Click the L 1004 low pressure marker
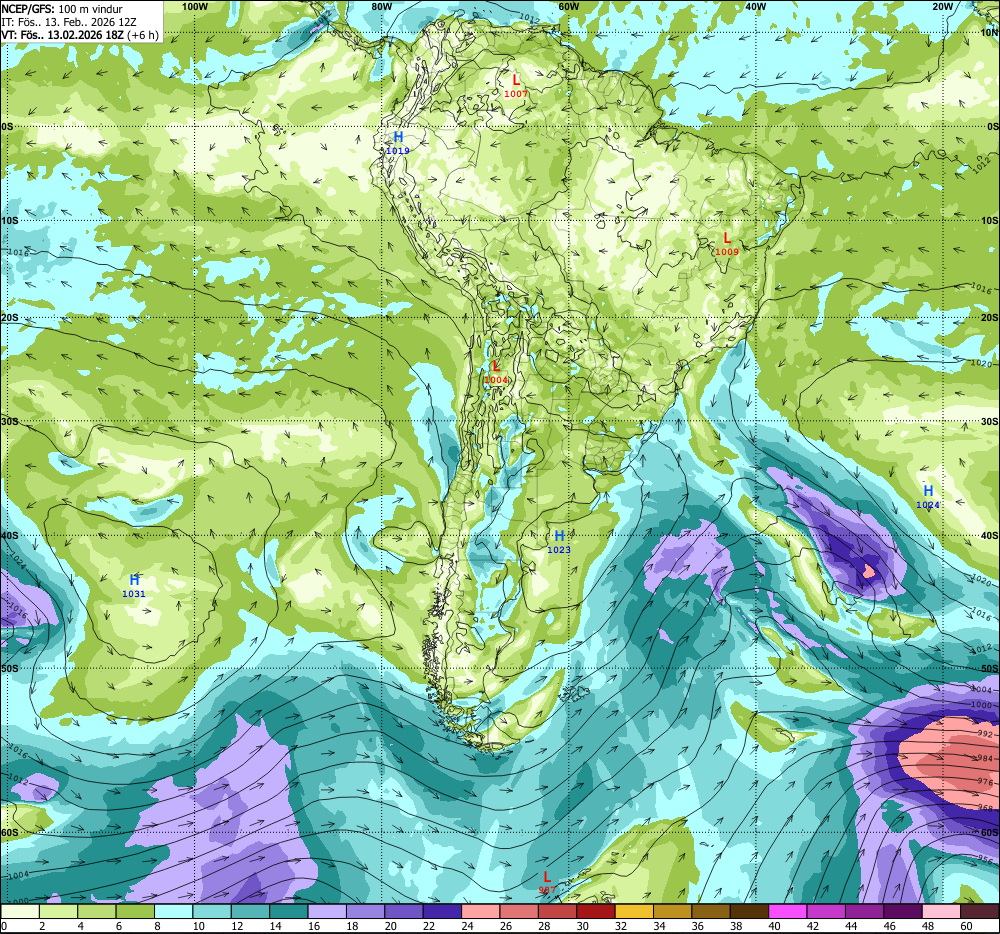 [x=496, y=372]
